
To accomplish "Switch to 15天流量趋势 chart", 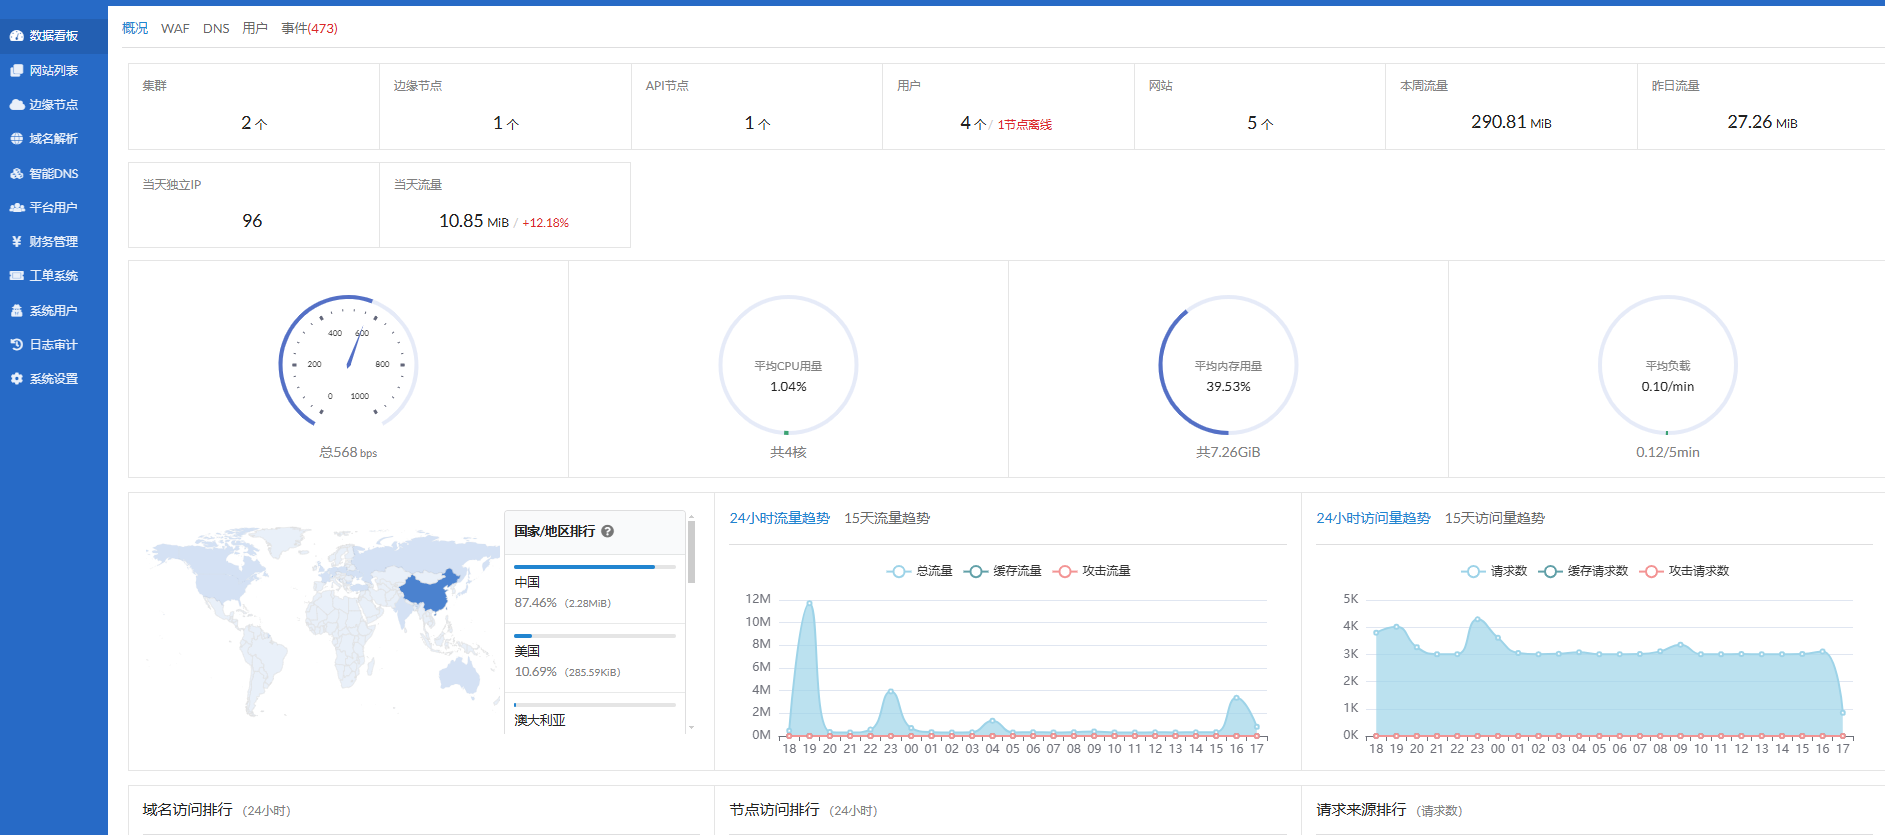I will (886, 518).
